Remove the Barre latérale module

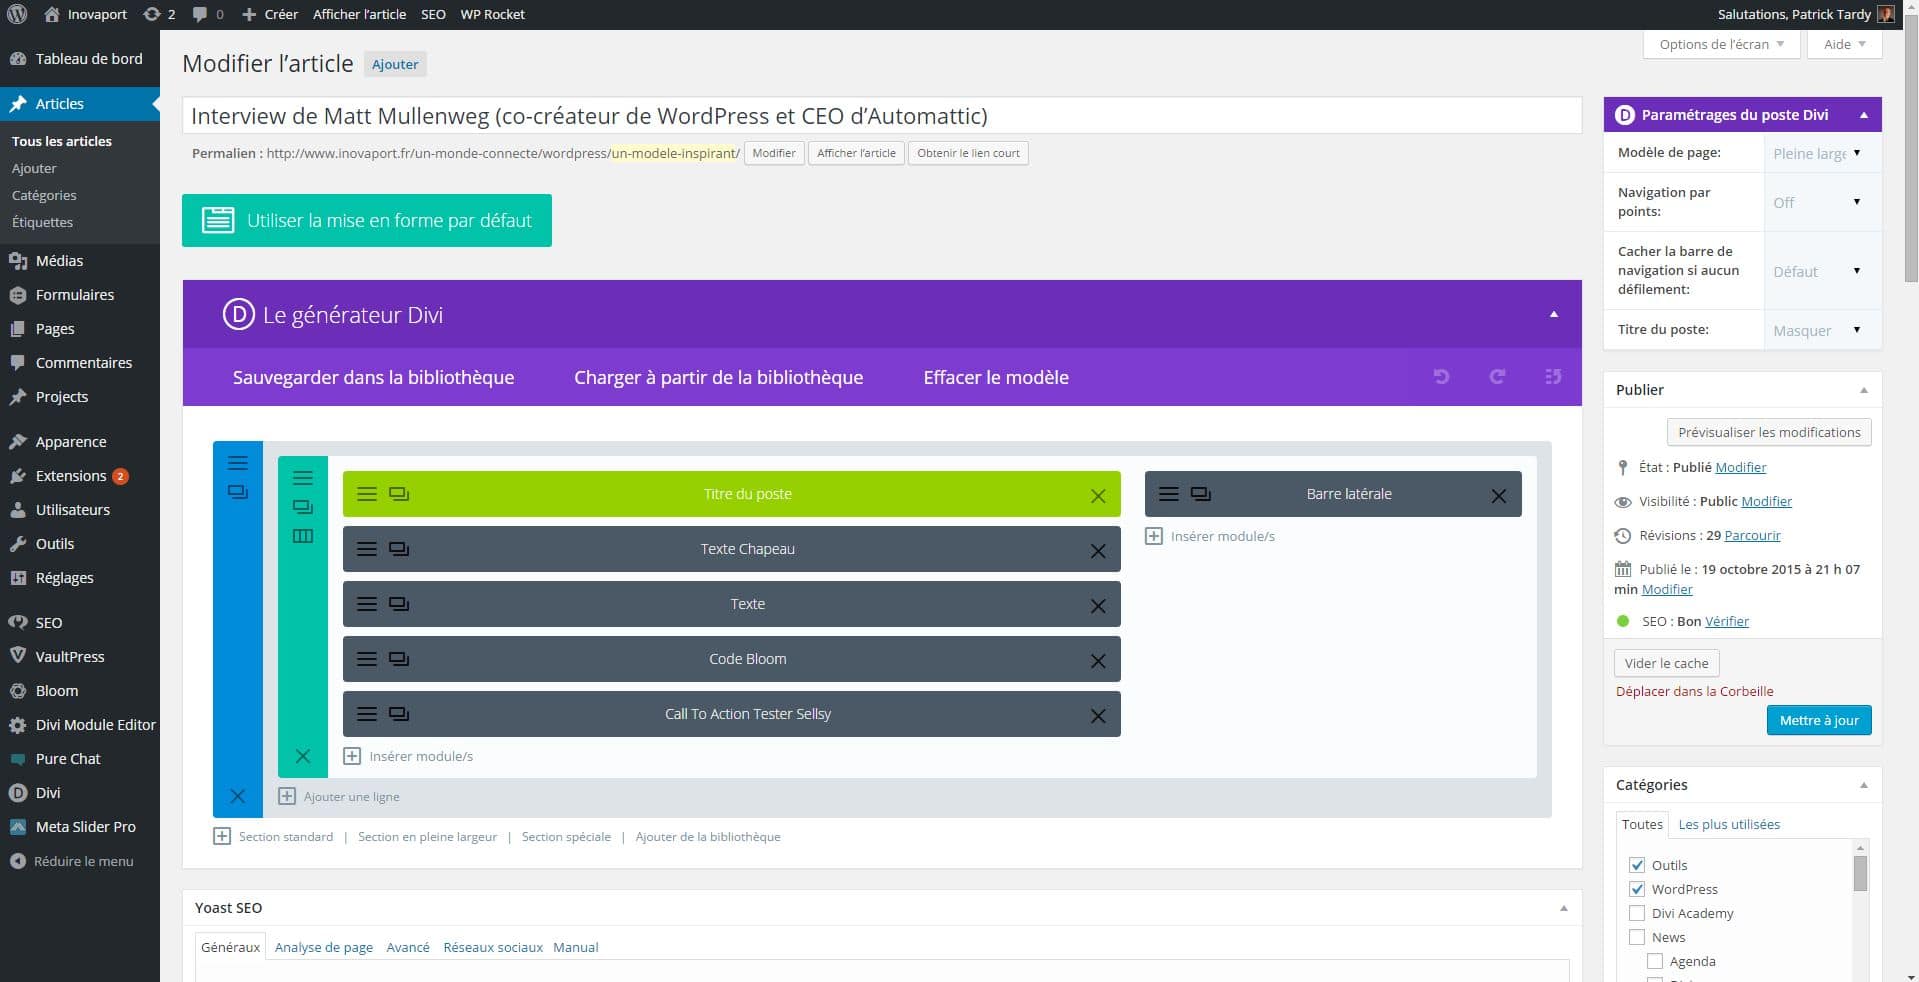pyautogui.click(x=1499, y=496)
